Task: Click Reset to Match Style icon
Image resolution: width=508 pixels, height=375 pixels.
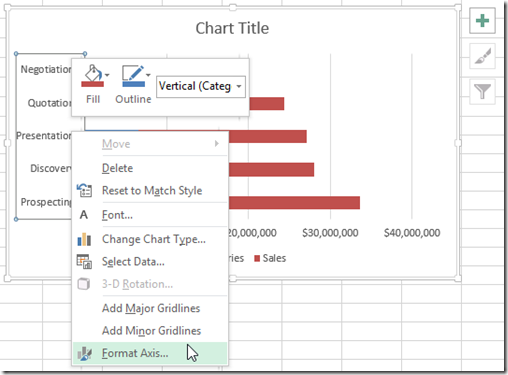Action: click(x=84, y=191)
